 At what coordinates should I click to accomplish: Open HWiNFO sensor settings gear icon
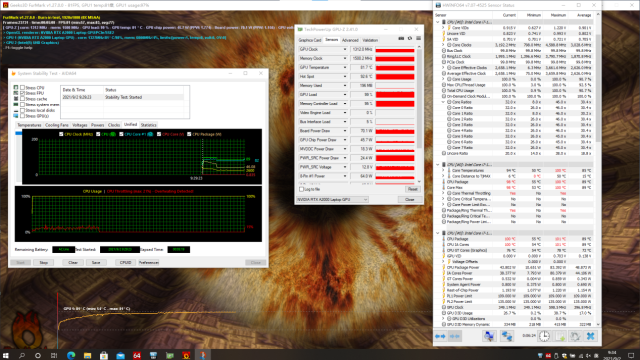point(575,336)
